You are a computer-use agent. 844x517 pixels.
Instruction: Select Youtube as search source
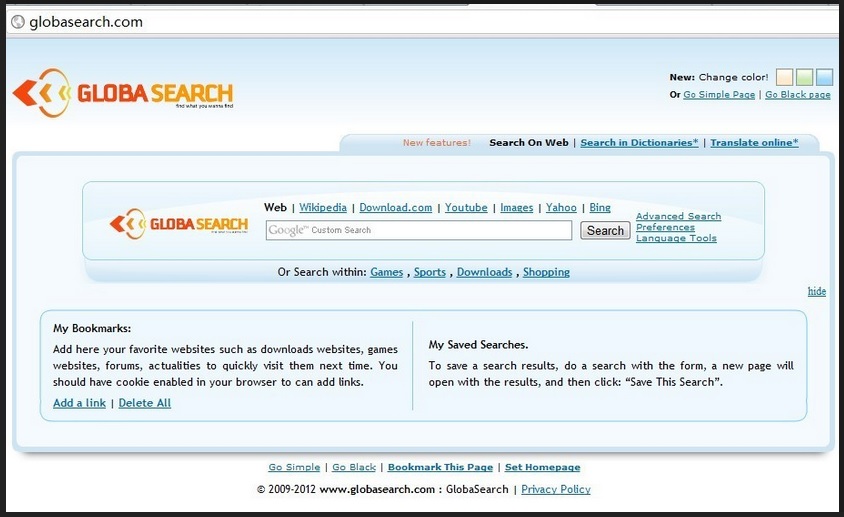(466, 207)
